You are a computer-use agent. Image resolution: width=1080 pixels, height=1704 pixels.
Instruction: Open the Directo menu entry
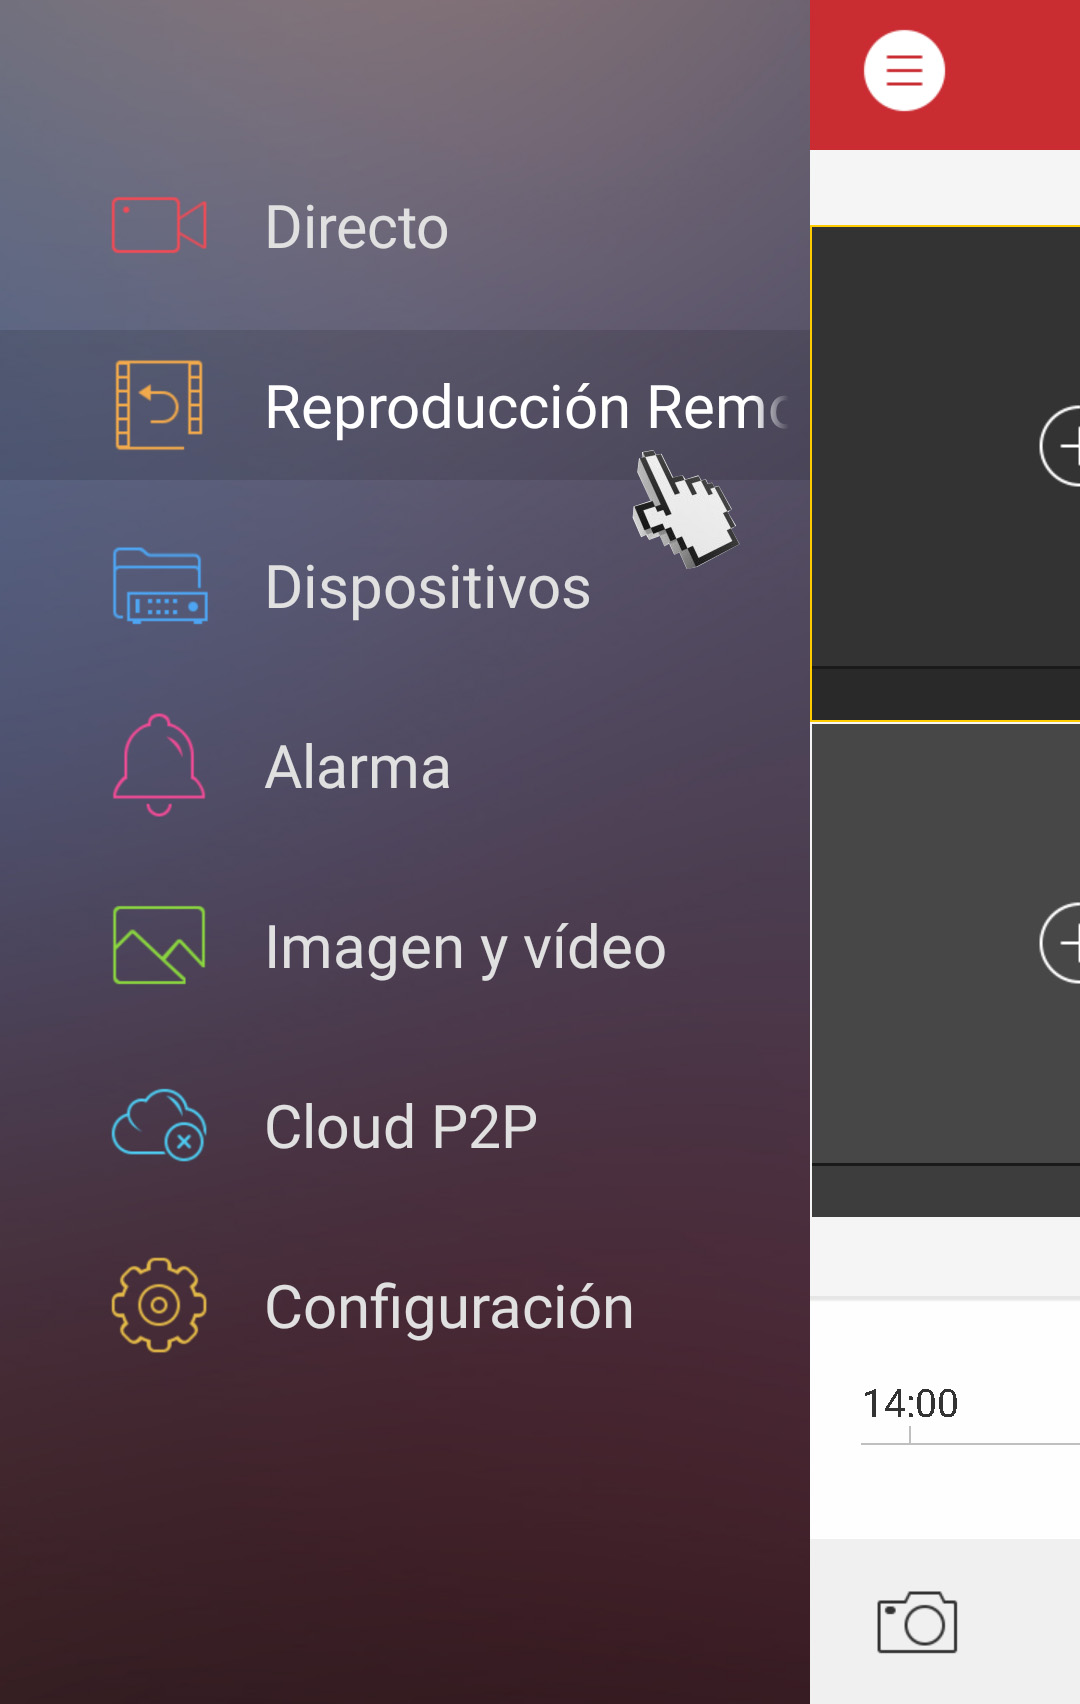(x=405, y=226)
